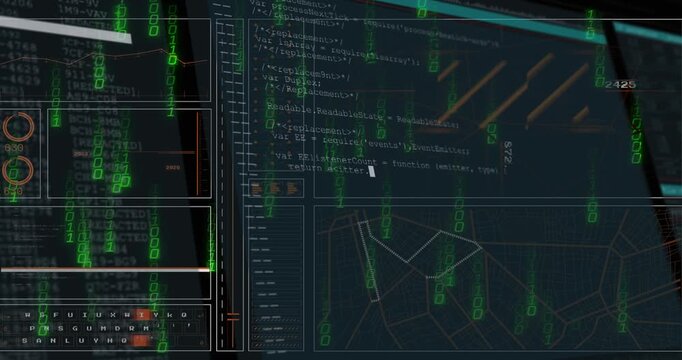Tap the H key in the bottom row
This screenshot has width=682, height=360.
click(110, 341)
